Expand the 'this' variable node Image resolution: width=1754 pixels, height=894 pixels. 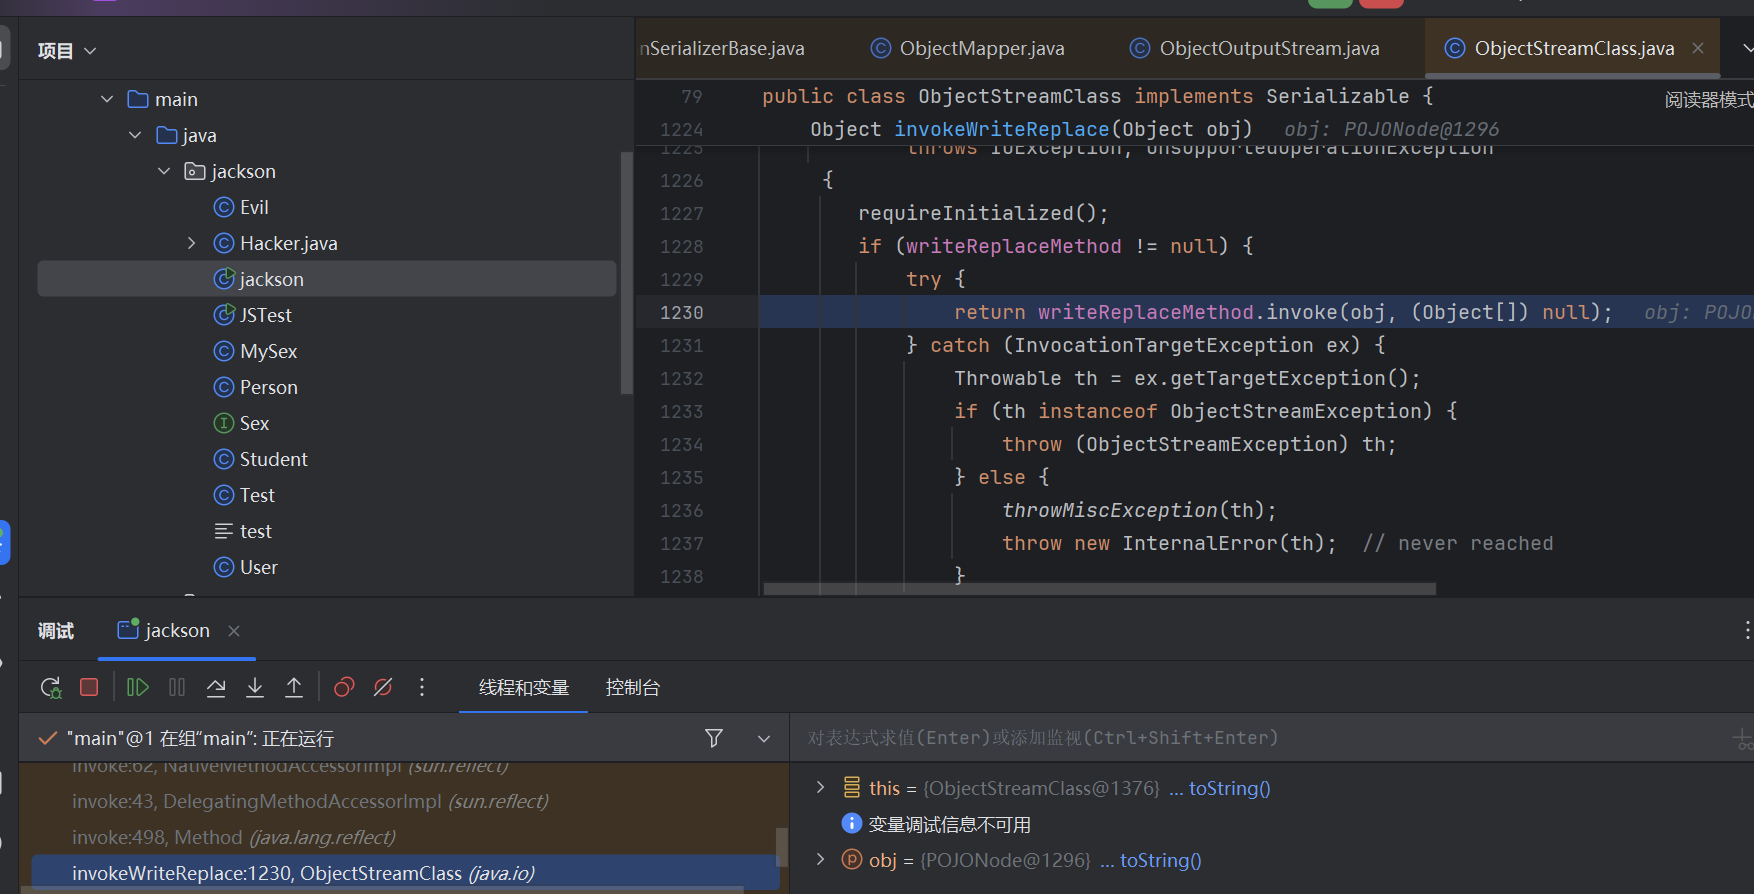pos(820,787)
